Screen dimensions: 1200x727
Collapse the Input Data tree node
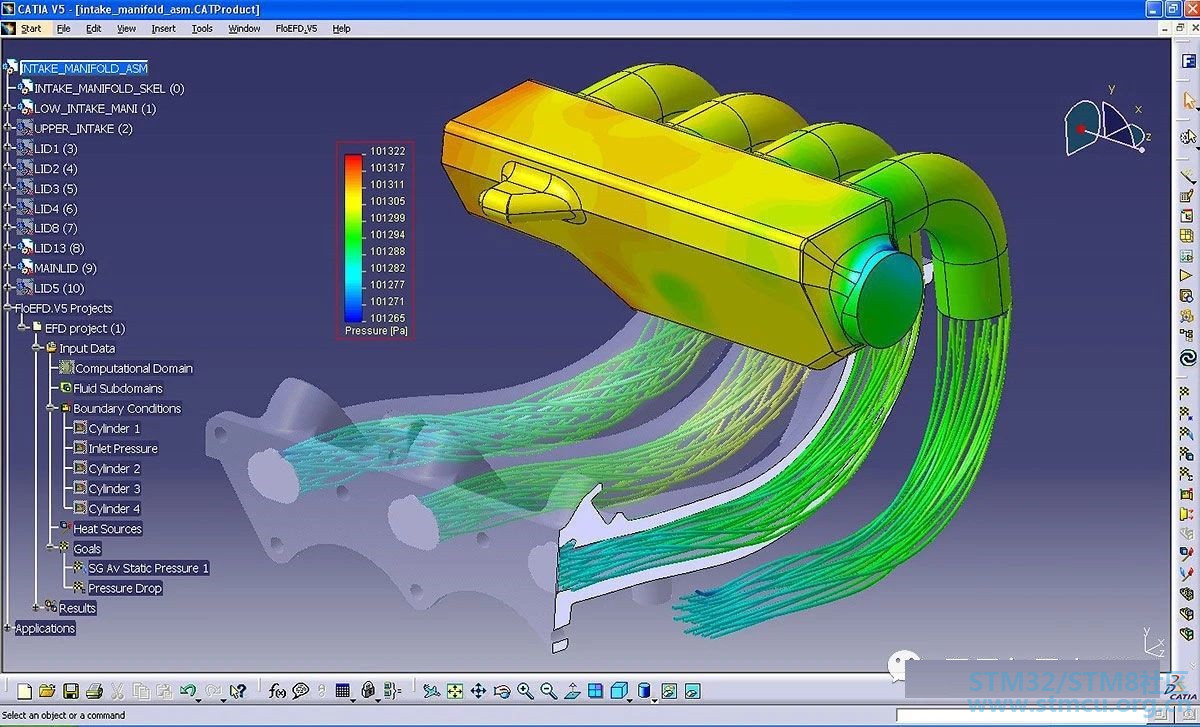pyautogui.click(x=36, y=348)
